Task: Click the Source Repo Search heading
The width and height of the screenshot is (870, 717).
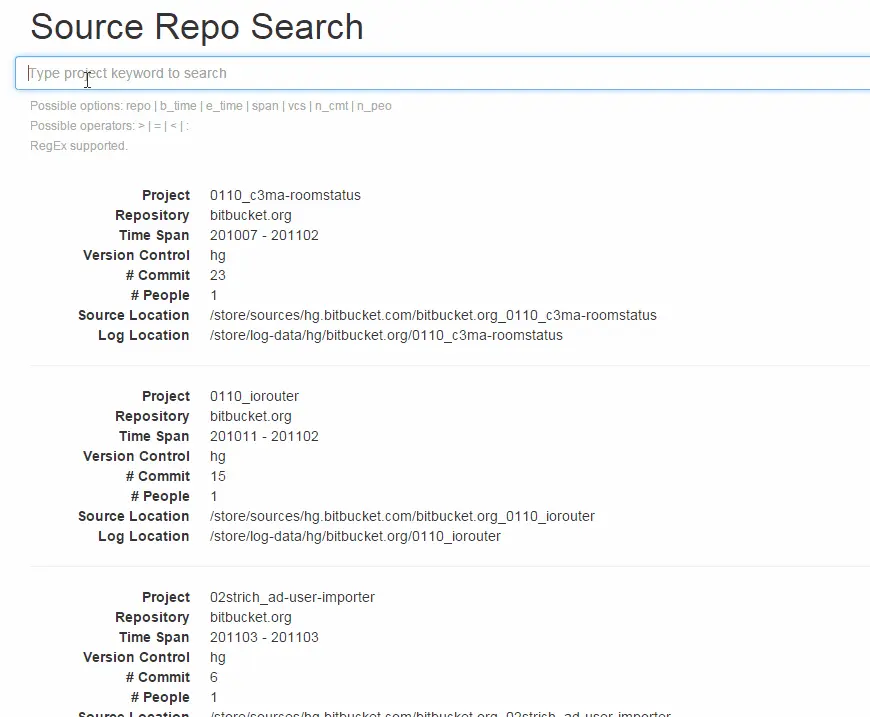Action: tap(197, 27)
